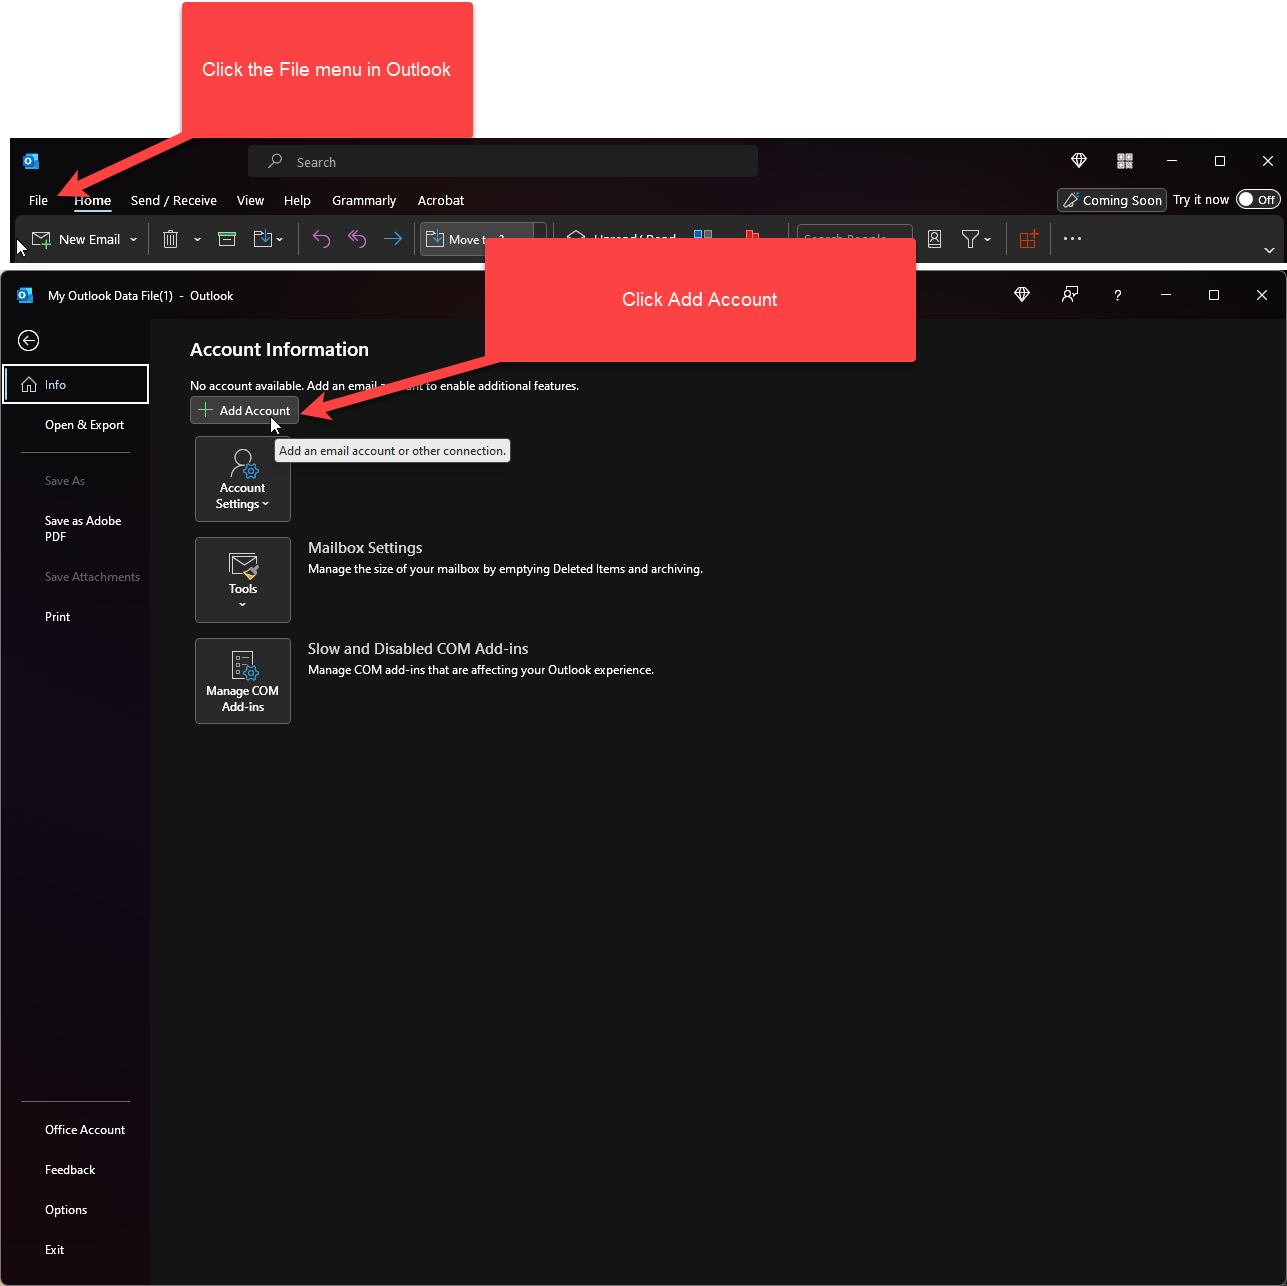Open the File menu in Outlook ribbon
This screenshot has height=1286, width=1287.
[38, 200]
